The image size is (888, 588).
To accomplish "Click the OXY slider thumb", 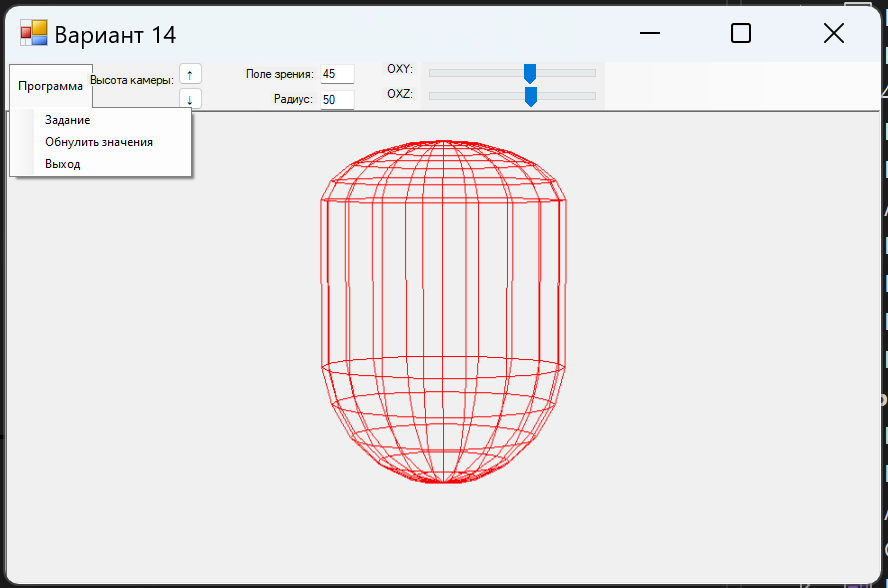I will [530, 74].
